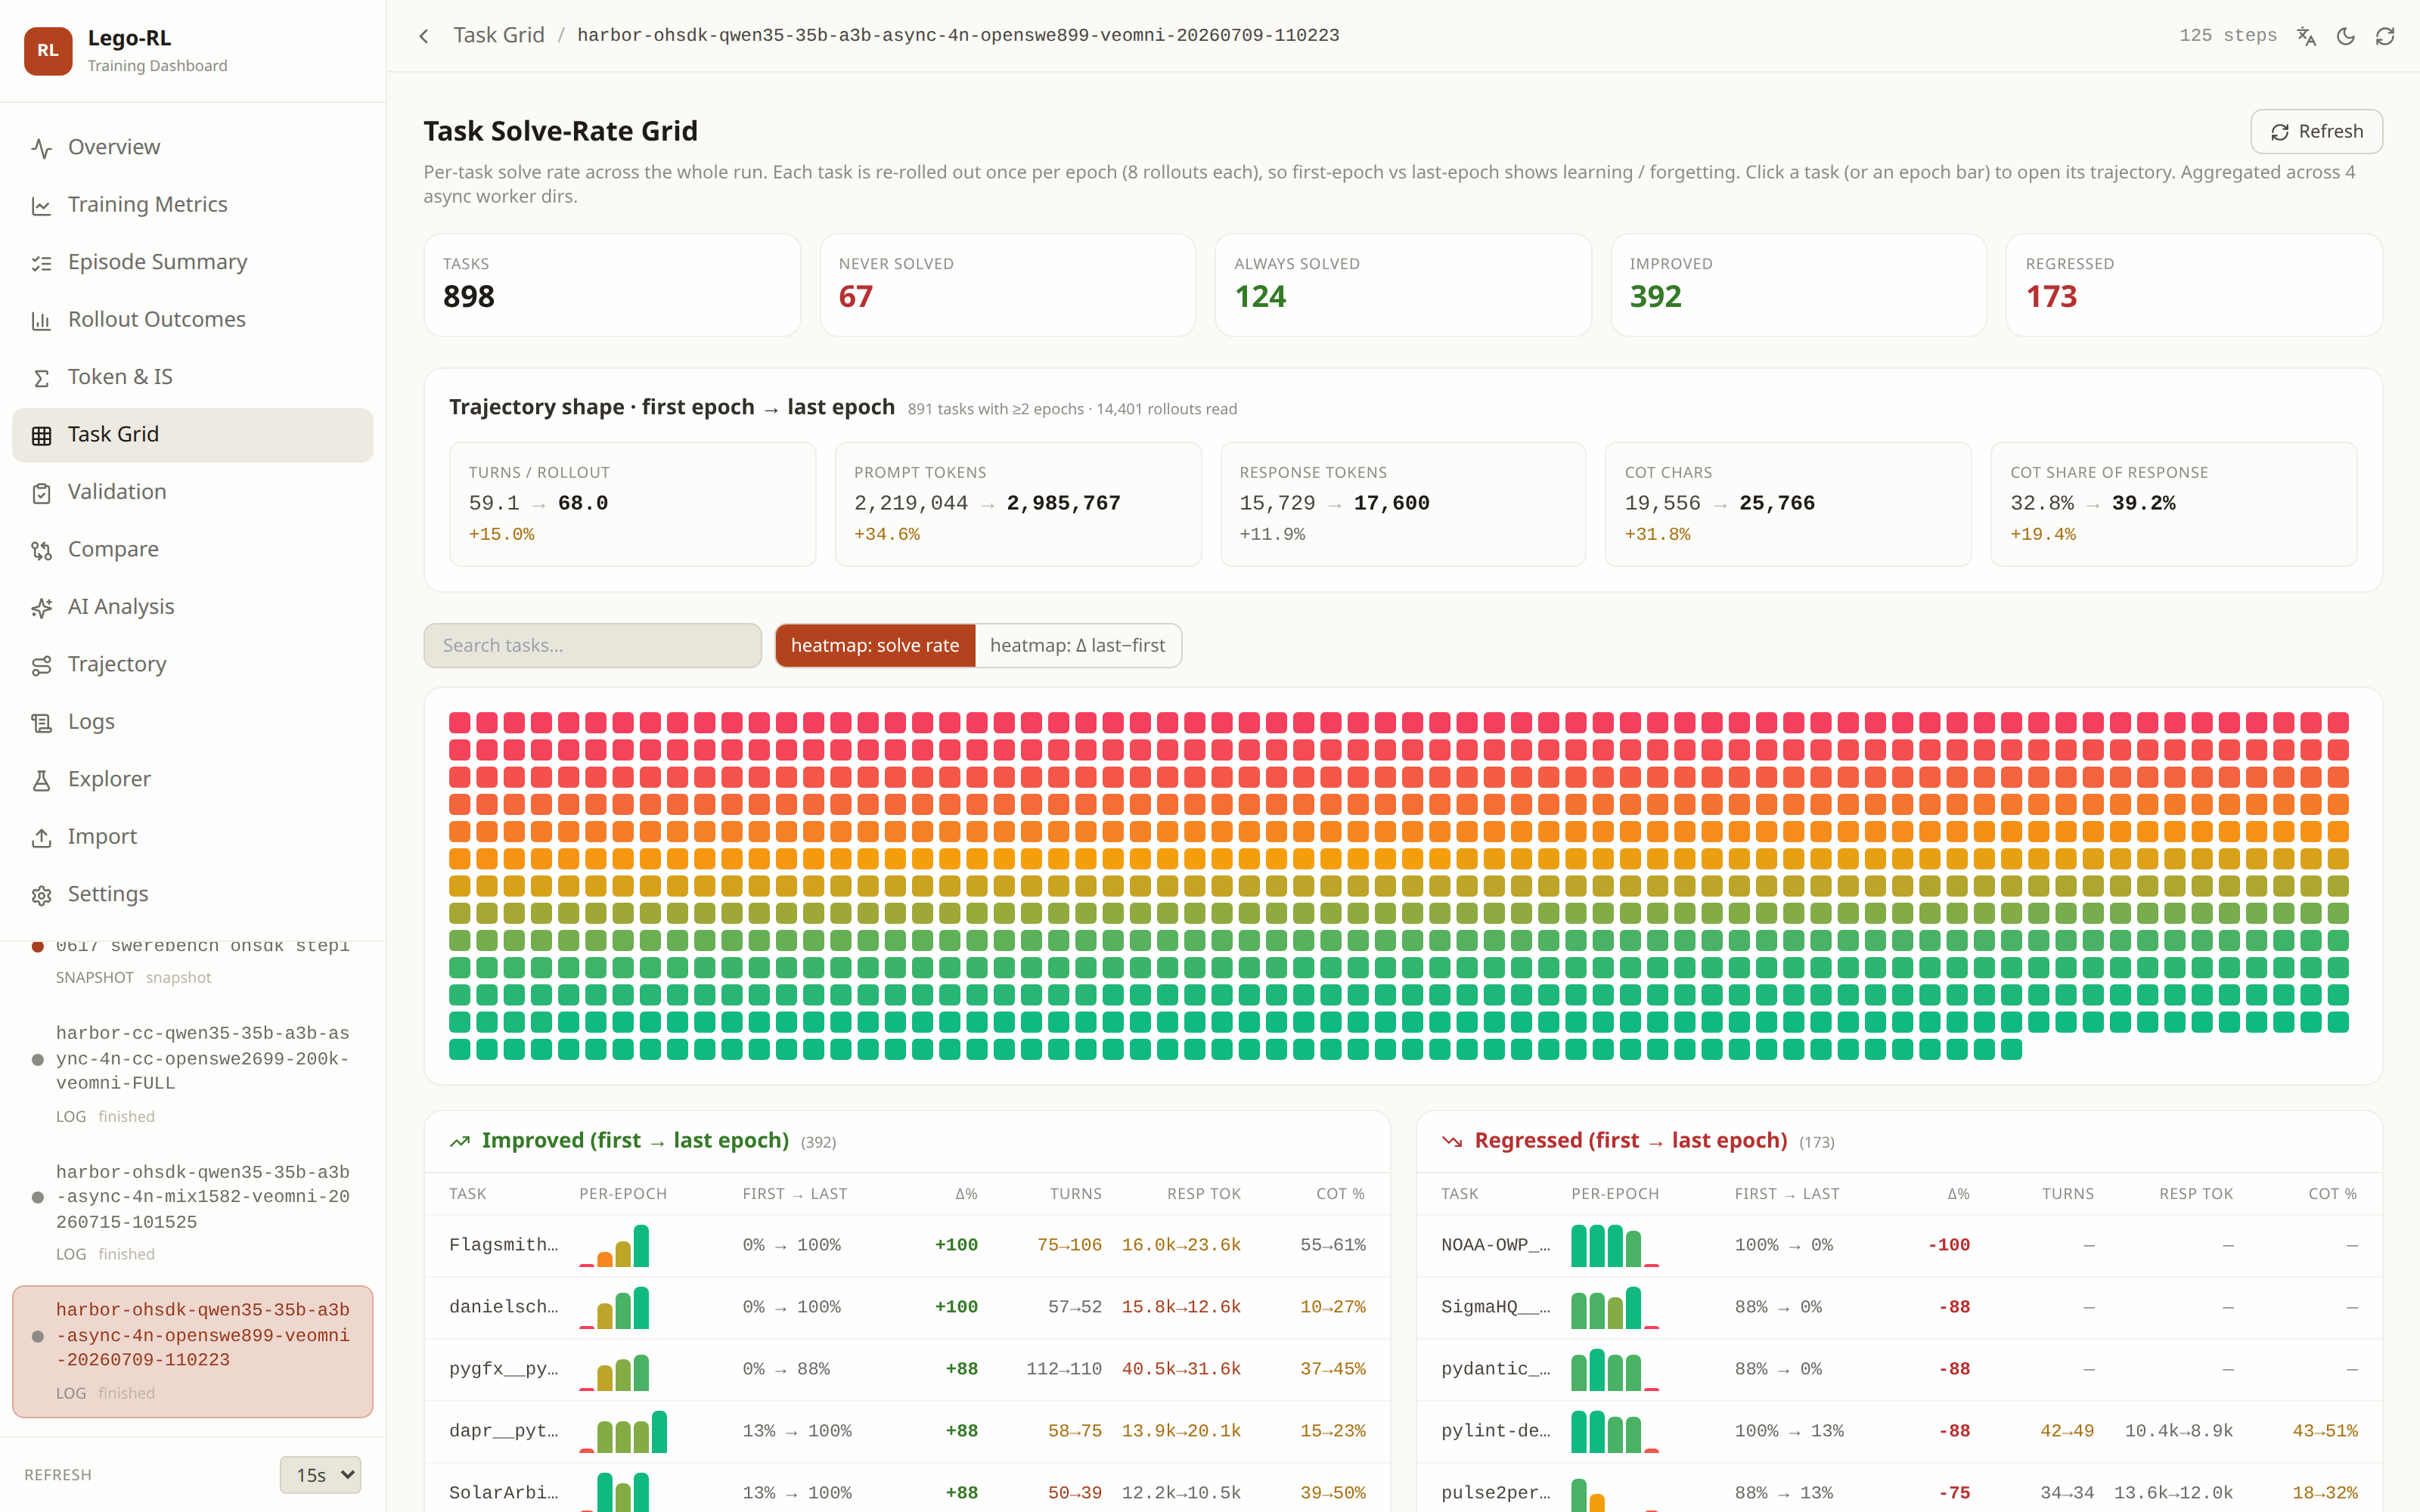
Task: Go back using the chevron arrow
Action: click(424, 36)
